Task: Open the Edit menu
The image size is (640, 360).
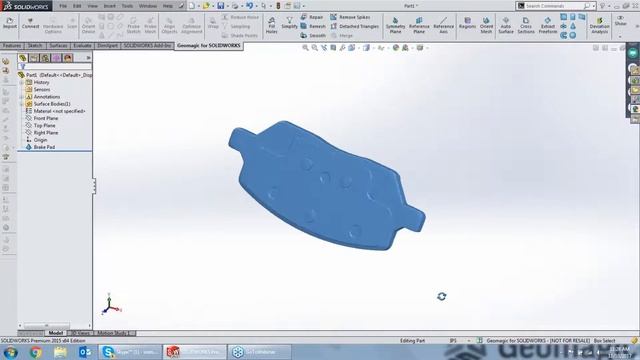Action: 77,6
